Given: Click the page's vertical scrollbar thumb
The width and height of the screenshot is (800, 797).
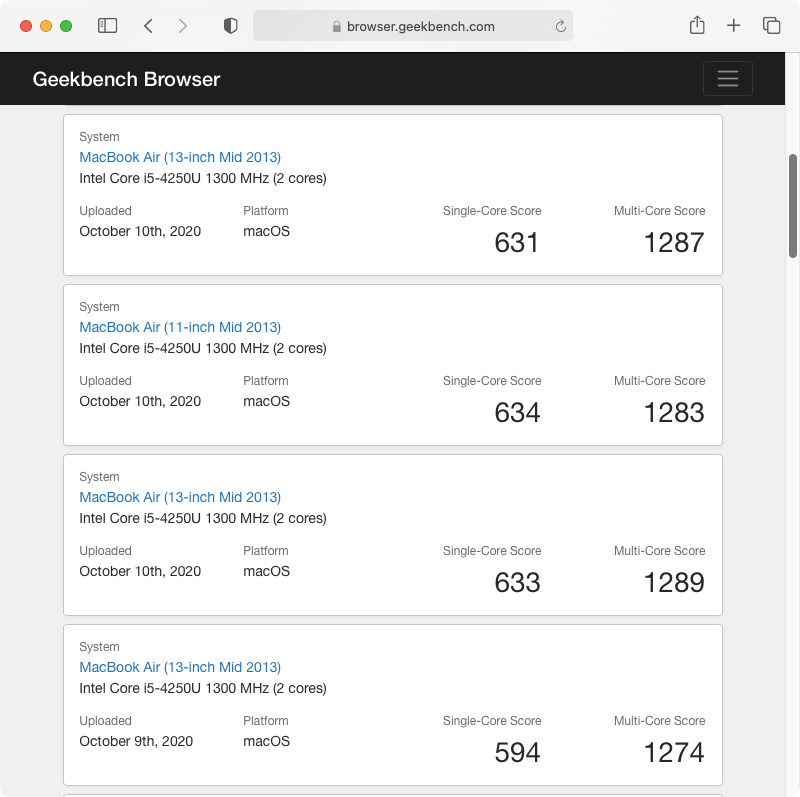Looking at the screenshot, I should tap(793, 206).
